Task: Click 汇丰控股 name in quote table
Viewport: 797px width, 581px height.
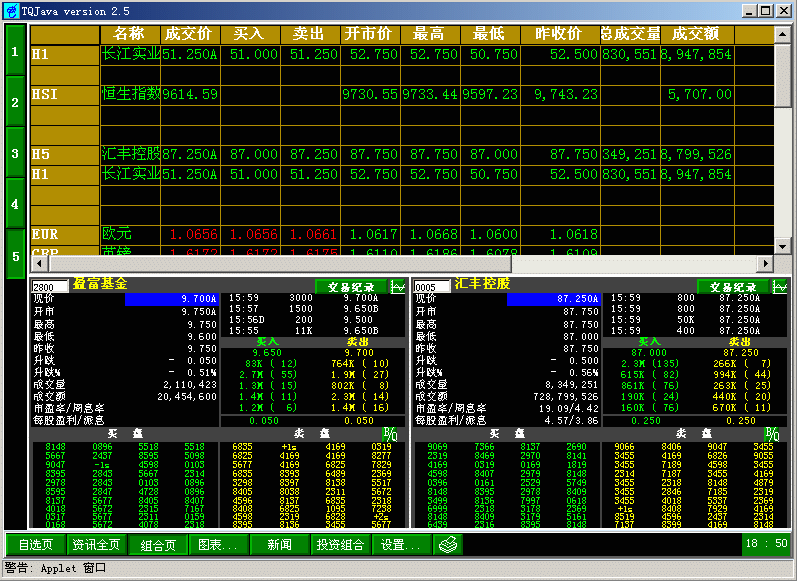Action: (131, 155)
